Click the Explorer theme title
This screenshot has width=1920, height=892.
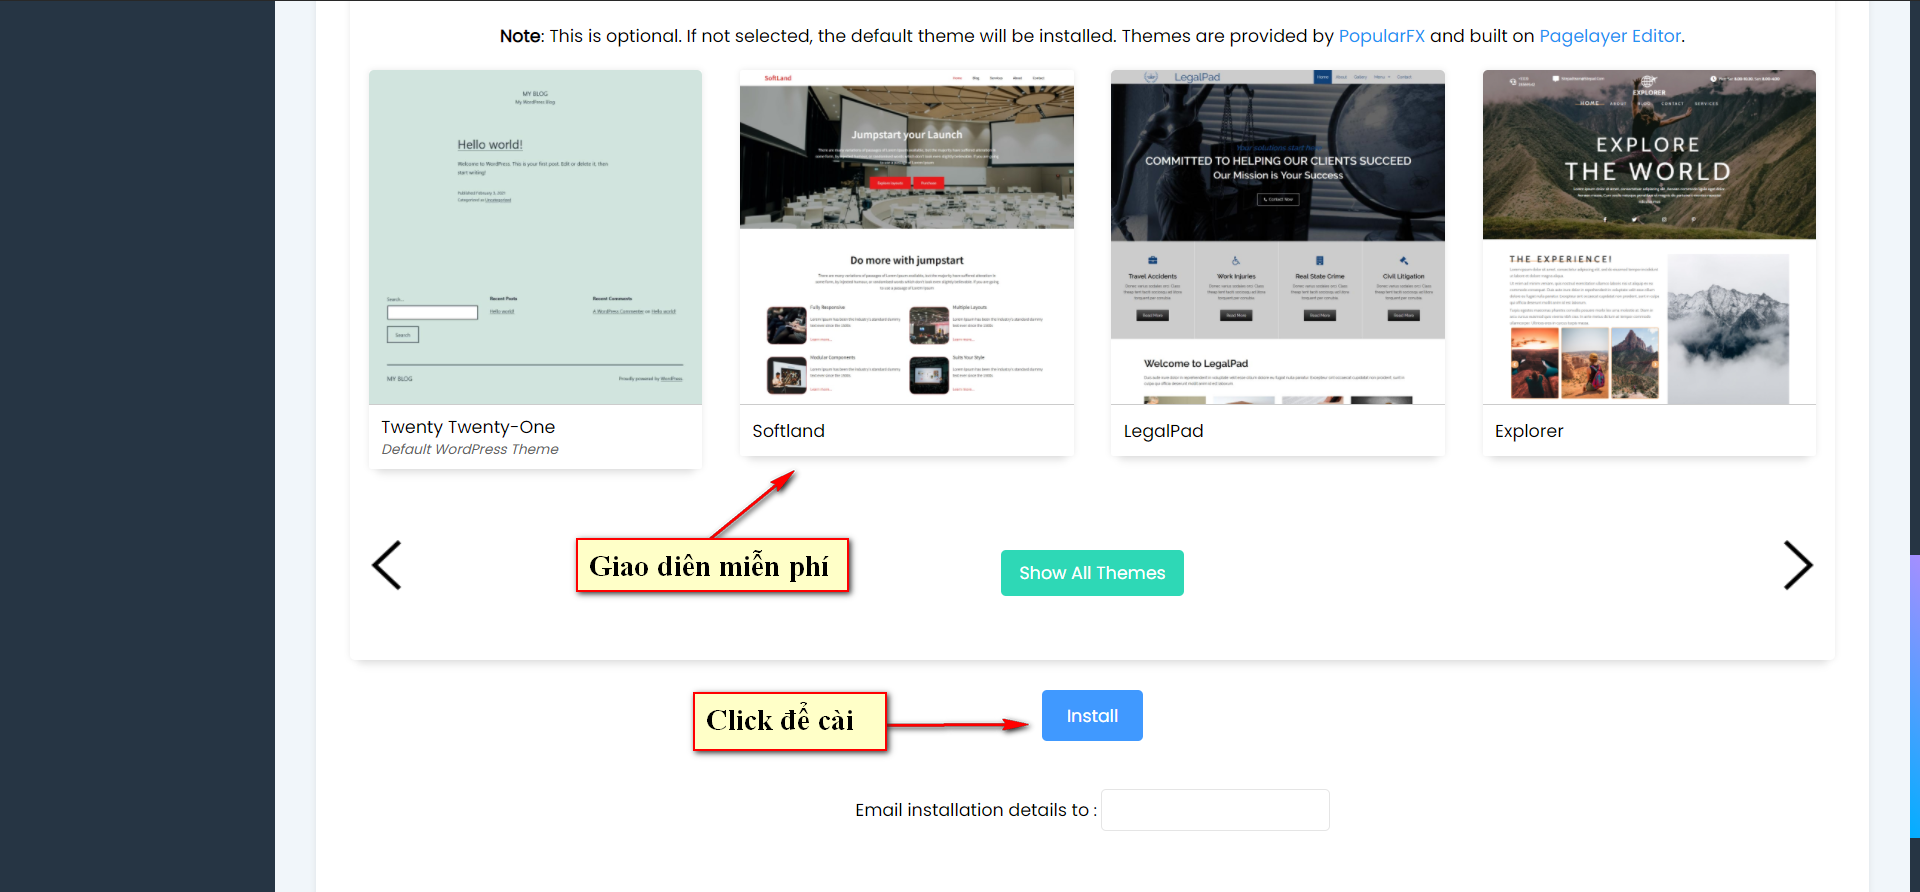tap(1529, 431)
